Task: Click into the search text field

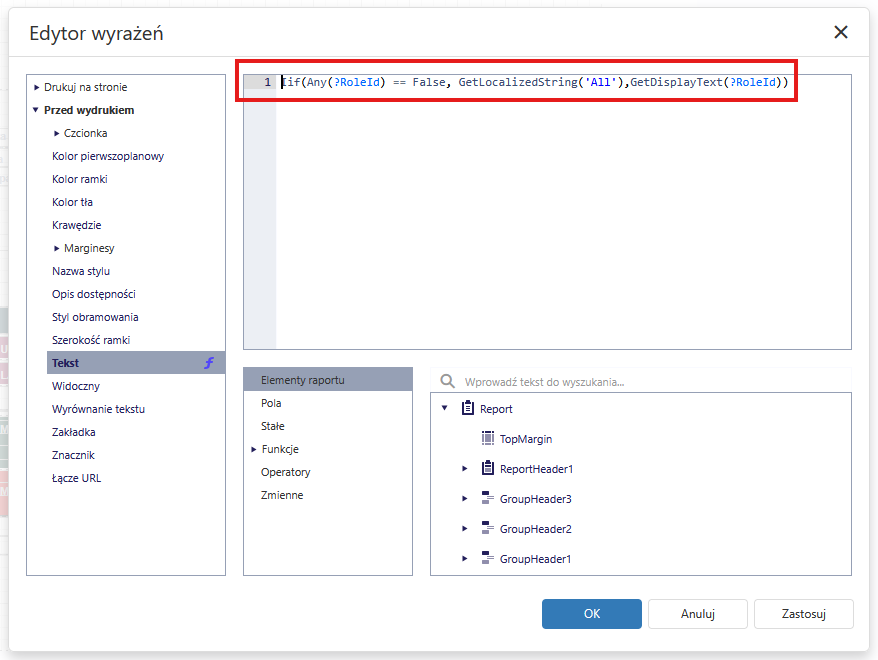Action: tap(650, 382)
